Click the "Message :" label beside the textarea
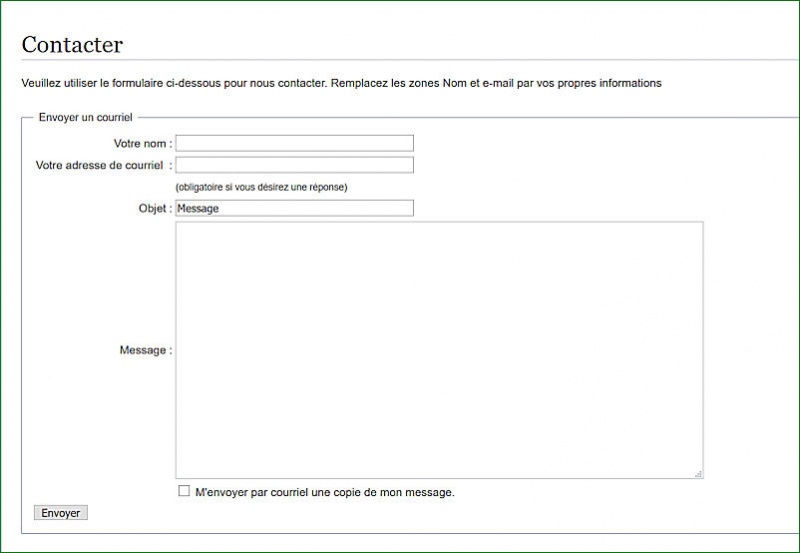800x553 pixels. pyautogui.click(x=145, y=350)
